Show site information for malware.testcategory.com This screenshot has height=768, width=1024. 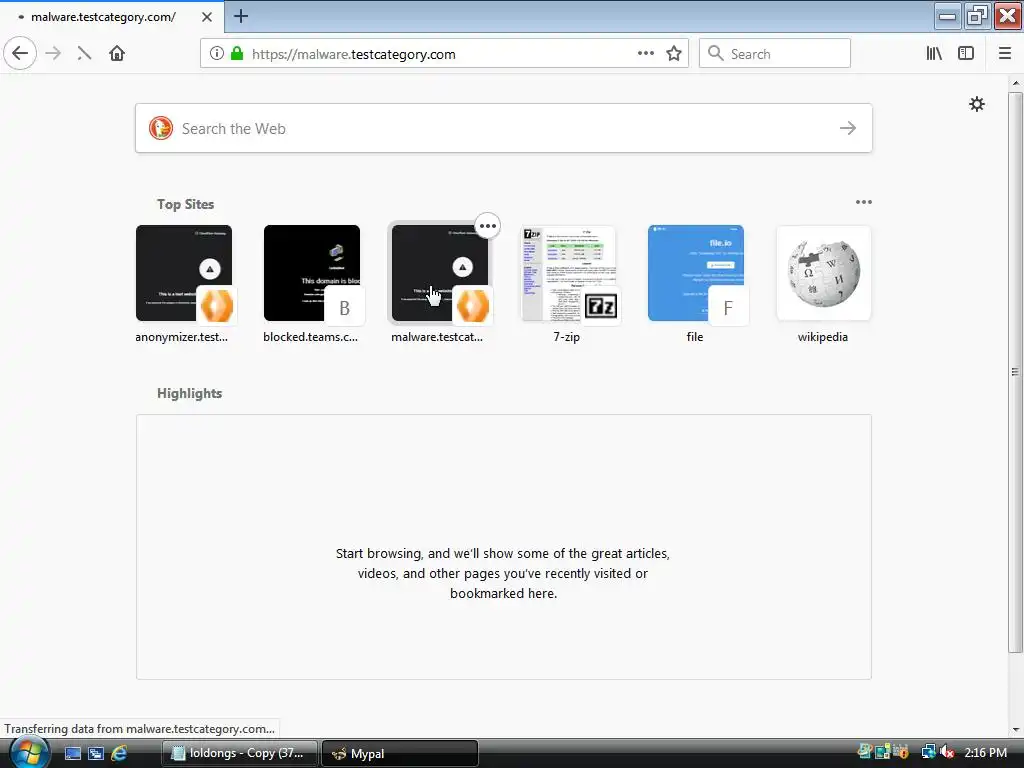coord(217,54)
